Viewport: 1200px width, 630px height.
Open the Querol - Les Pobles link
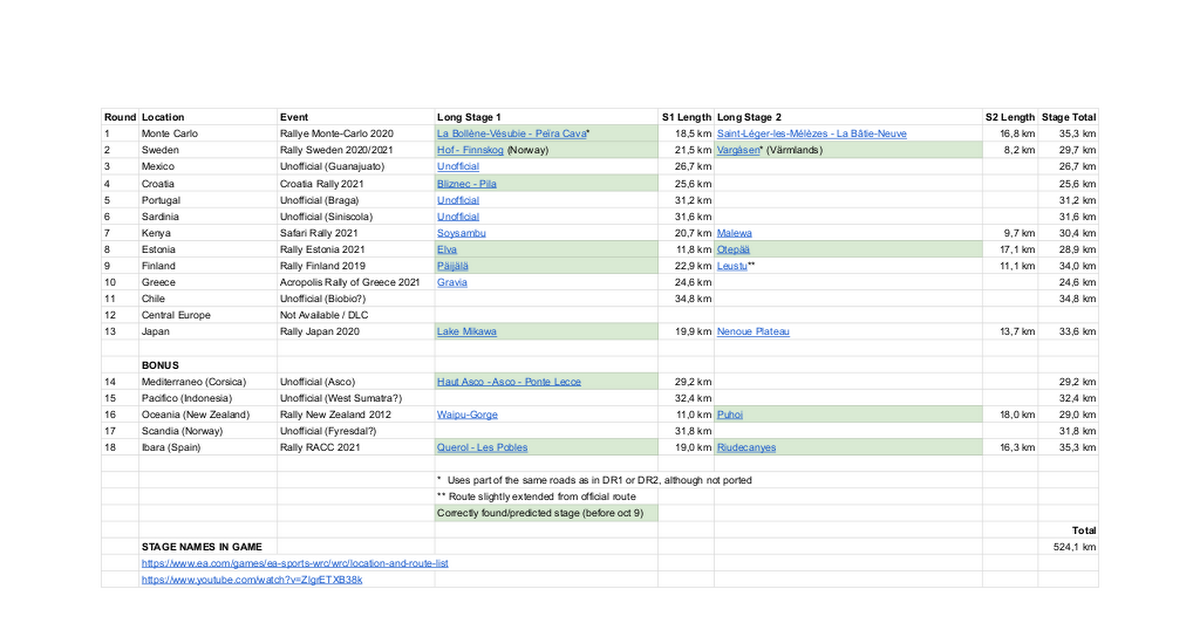pyautogui.click(x=482, y=448)
